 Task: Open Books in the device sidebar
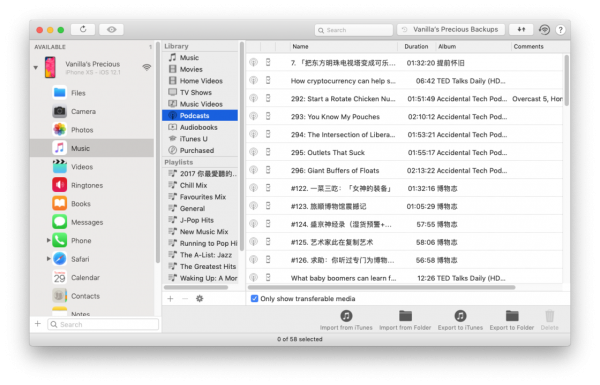click(x=92, y=204)
